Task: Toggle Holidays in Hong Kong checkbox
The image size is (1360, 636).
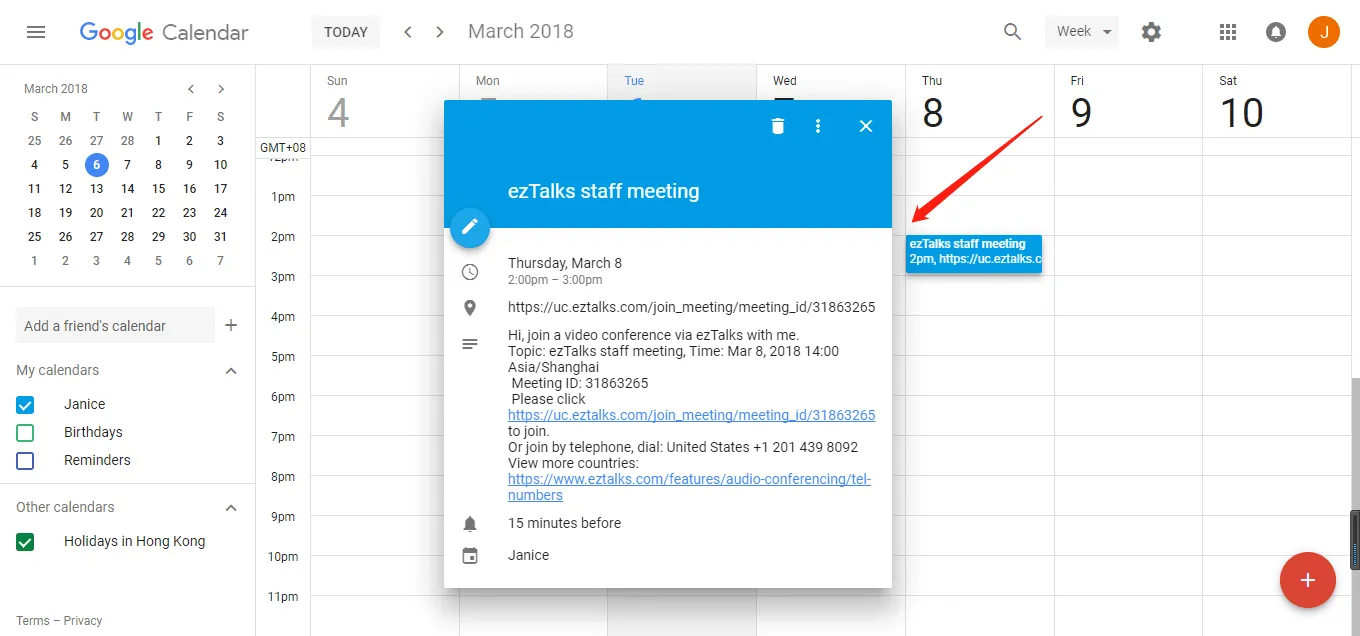Action: (25, 542)
